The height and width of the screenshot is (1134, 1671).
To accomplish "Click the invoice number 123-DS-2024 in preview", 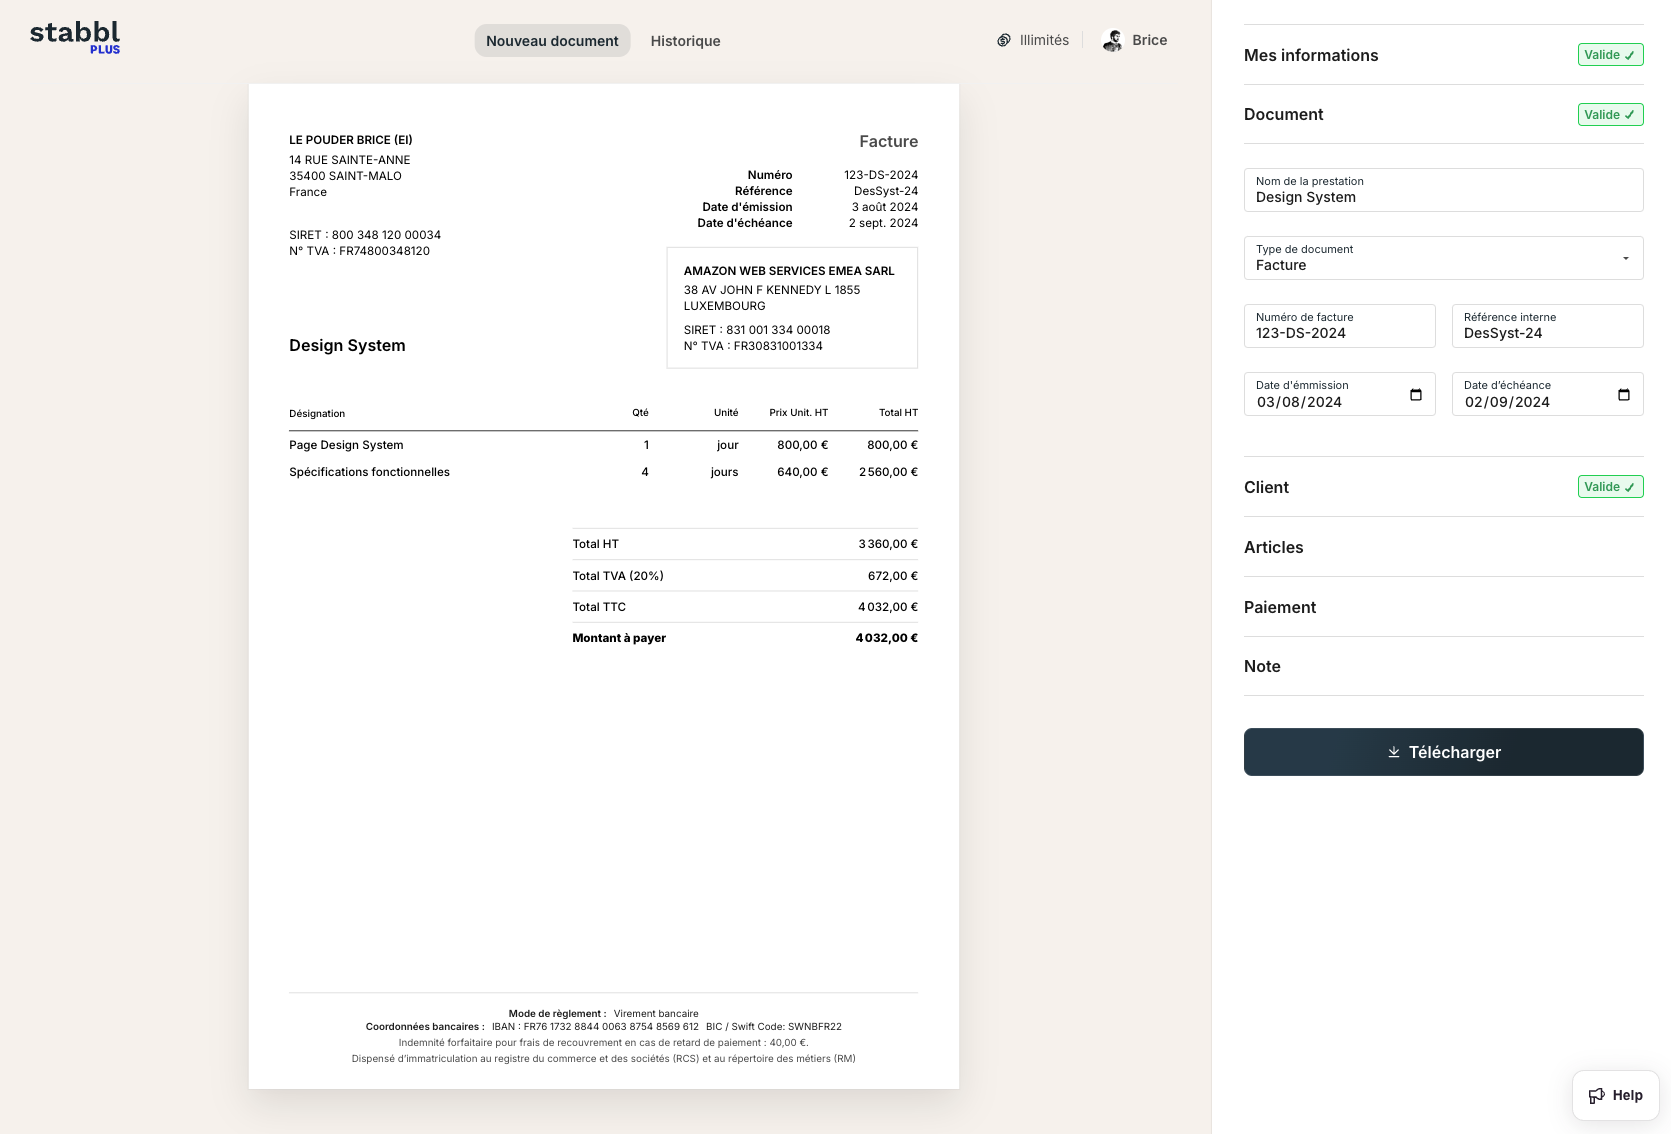I will coord(881,175).
